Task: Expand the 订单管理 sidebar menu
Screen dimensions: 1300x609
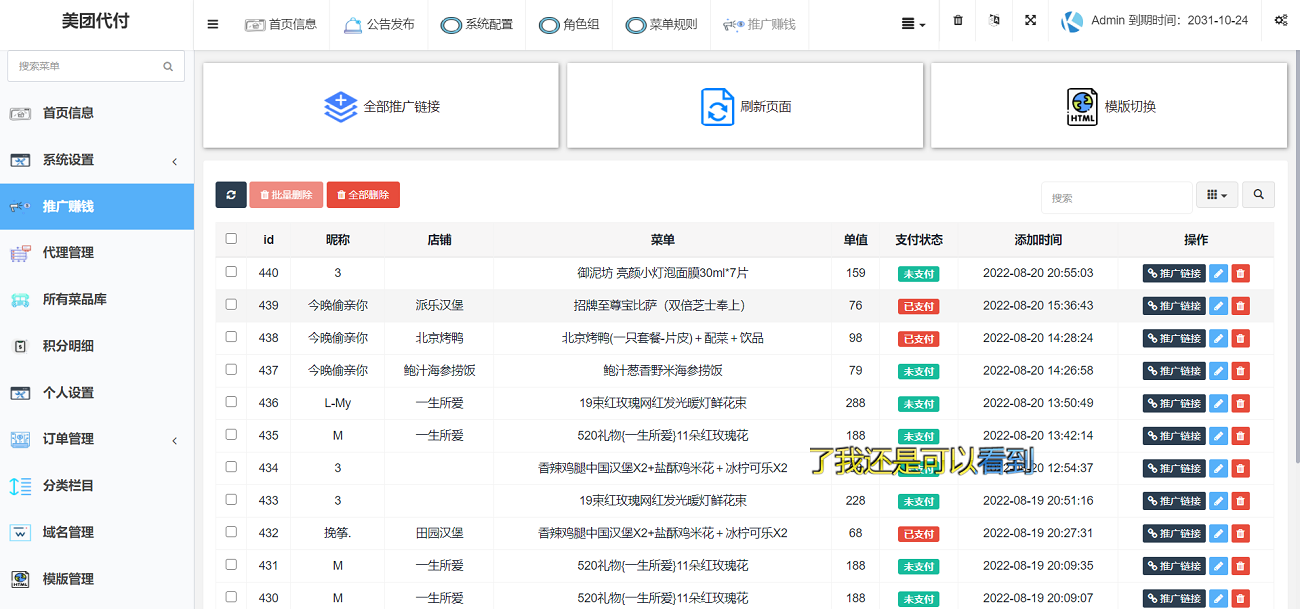Action: [x=97, y=439]
